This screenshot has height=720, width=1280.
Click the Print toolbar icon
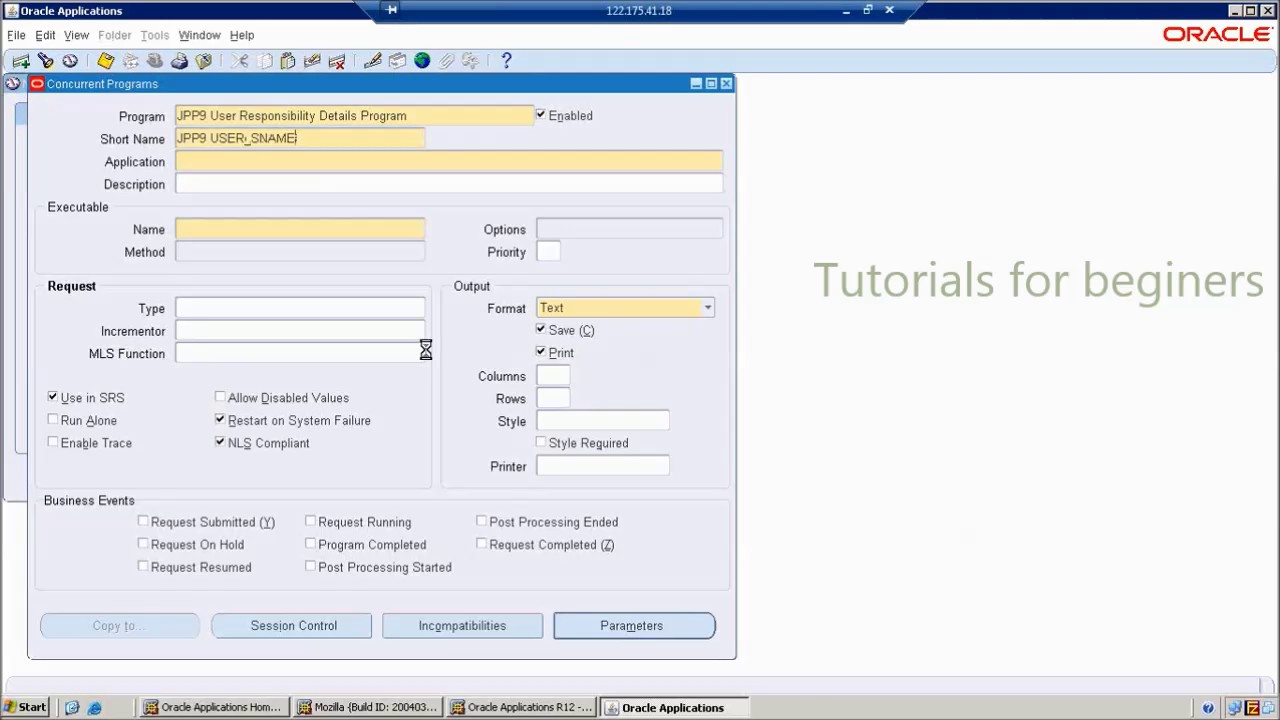179,61
